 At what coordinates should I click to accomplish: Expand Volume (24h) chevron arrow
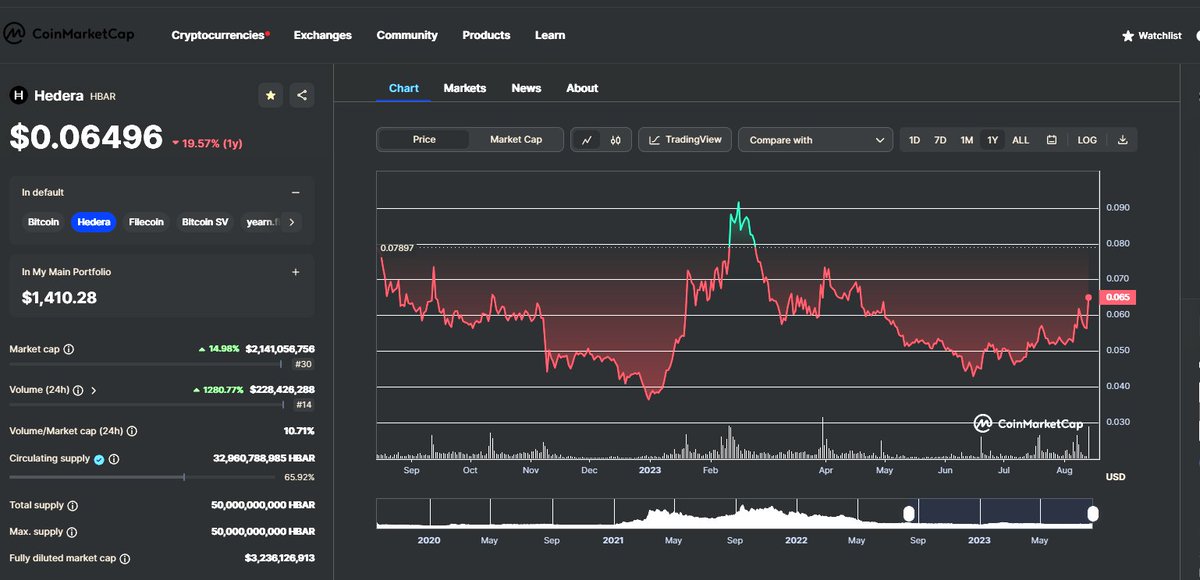94,390
